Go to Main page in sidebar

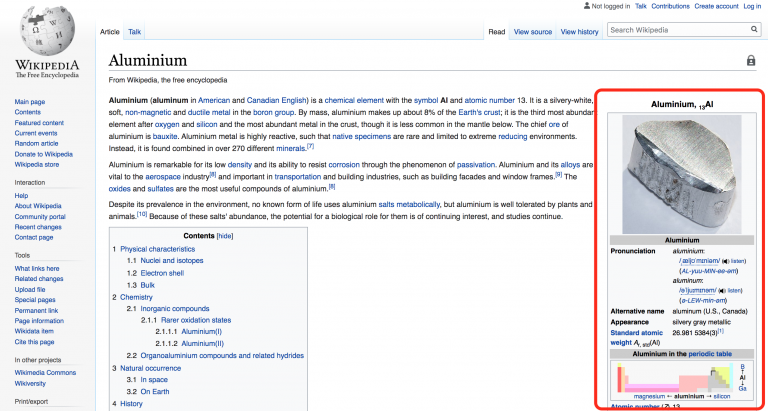click(x=30, y=102)
